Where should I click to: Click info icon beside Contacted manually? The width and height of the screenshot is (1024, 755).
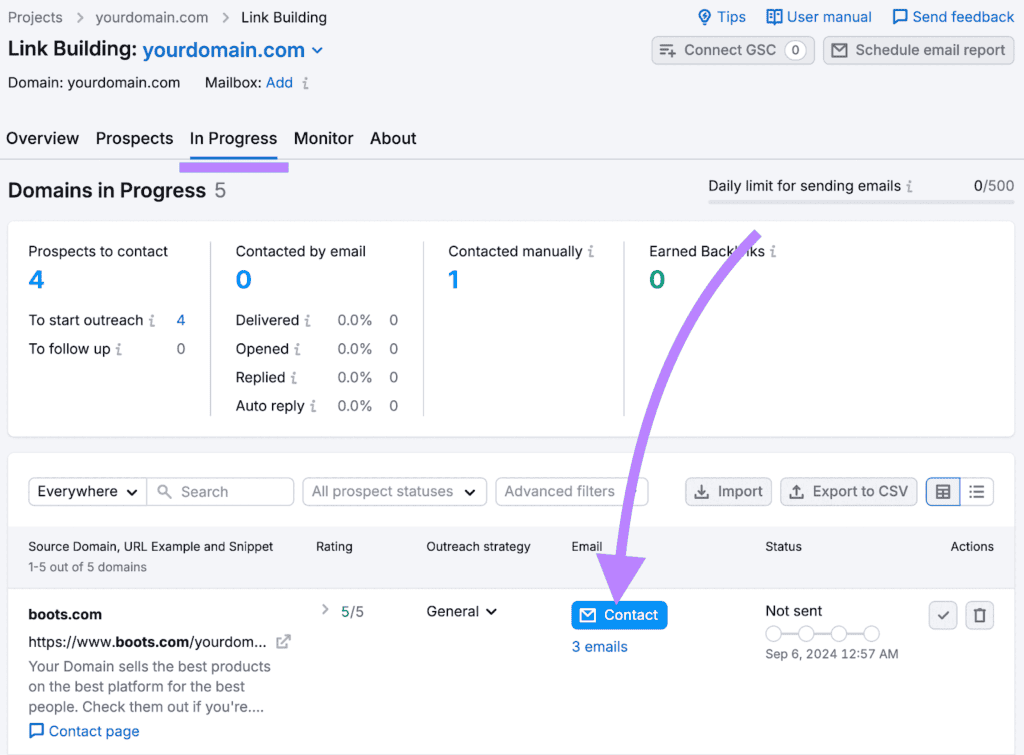point(591,252)
